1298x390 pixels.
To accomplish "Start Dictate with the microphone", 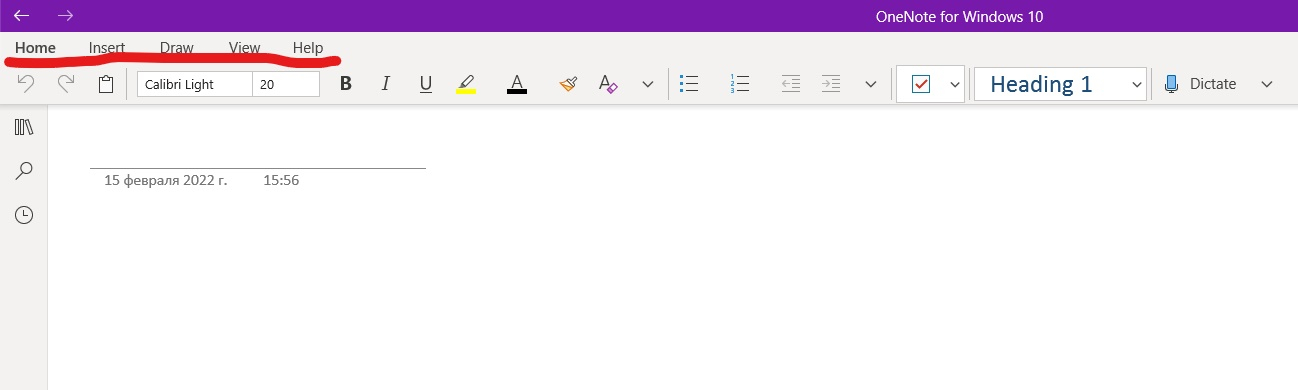I will 1200,84.
